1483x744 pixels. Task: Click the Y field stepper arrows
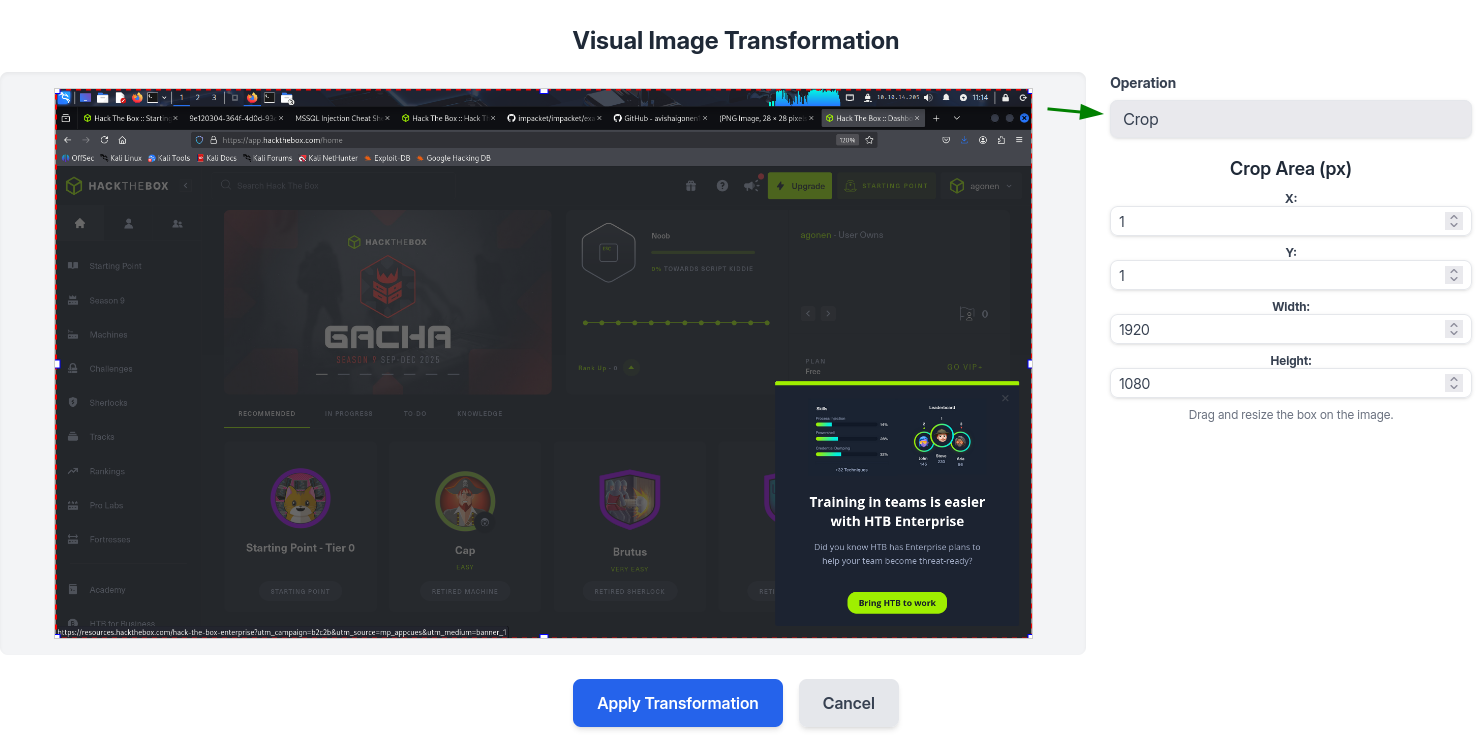tap(1453, 275)
